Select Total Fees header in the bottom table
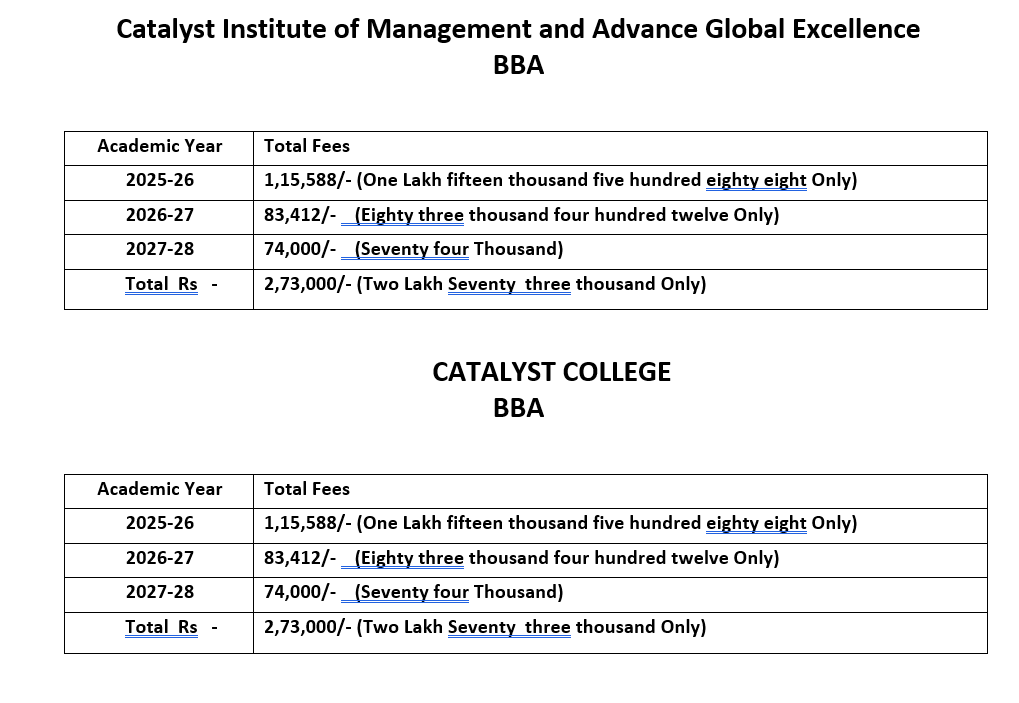The width and height of the screenshot is (1019, 703). 307,489
